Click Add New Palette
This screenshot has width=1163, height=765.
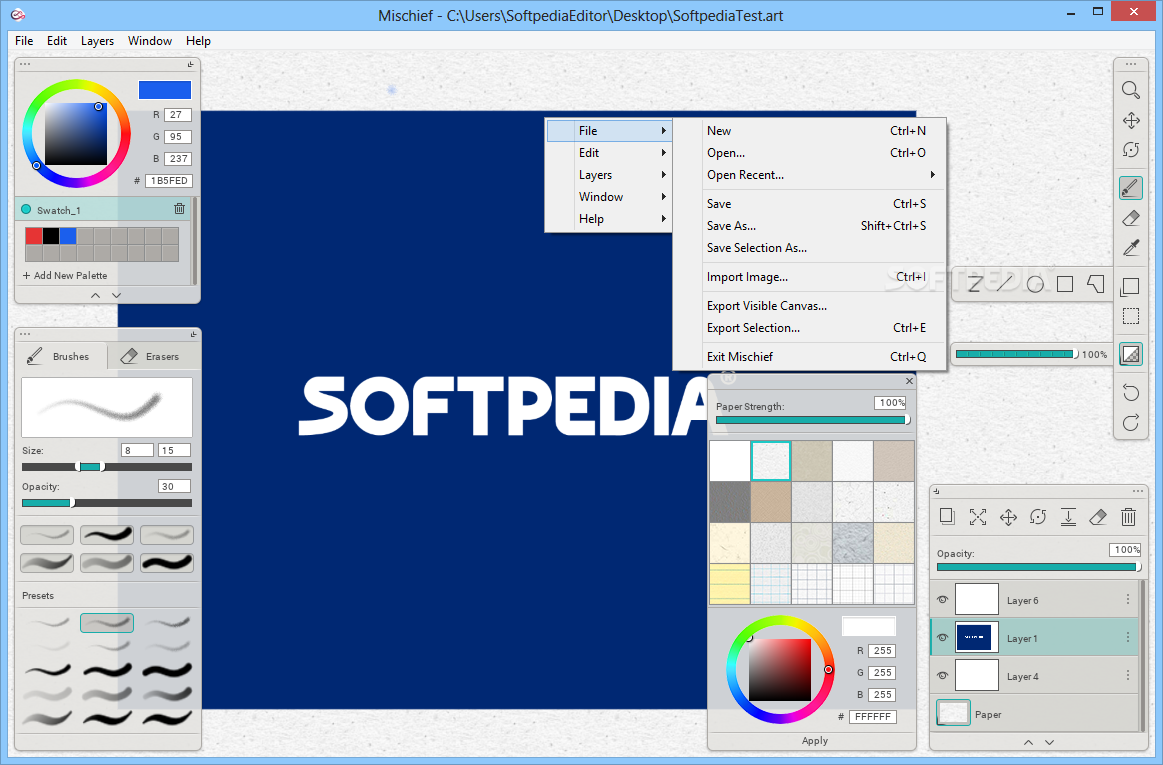coord(65,275)
